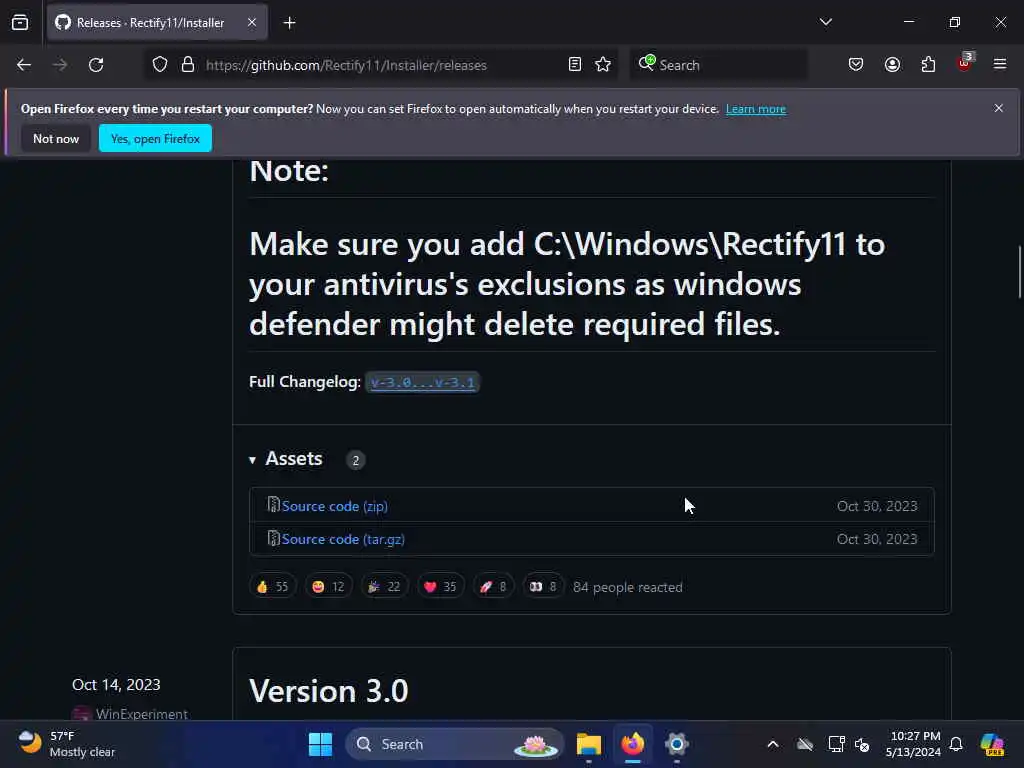1024x768 pixels.
Task: Click Yes, open Firefox button
Action: click(x=155, y=138)
